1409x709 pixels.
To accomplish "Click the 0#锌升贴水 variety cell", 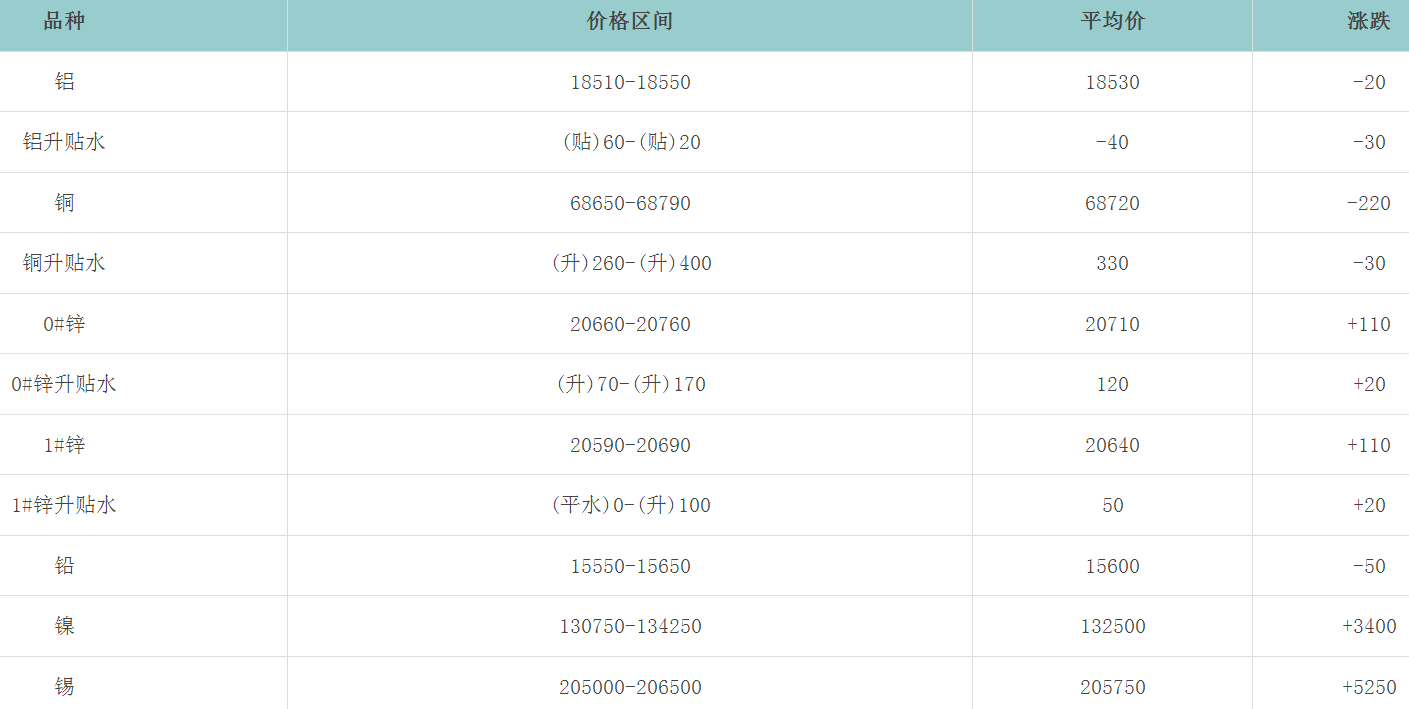I will [x=64, y=384].
